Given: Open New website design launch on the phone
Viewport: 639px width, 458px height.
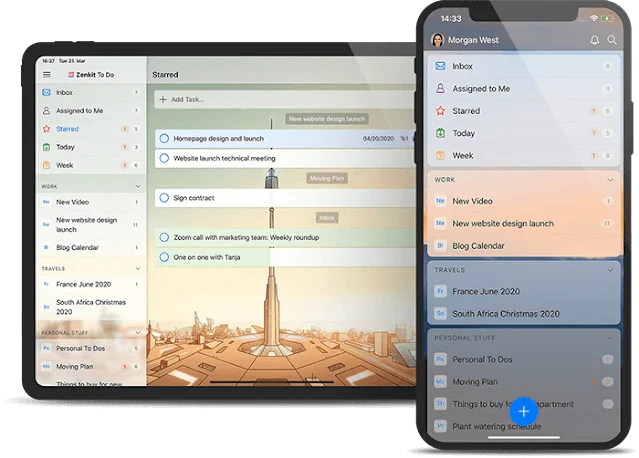Looking at the screenshot, I should [x=523, y=223].
